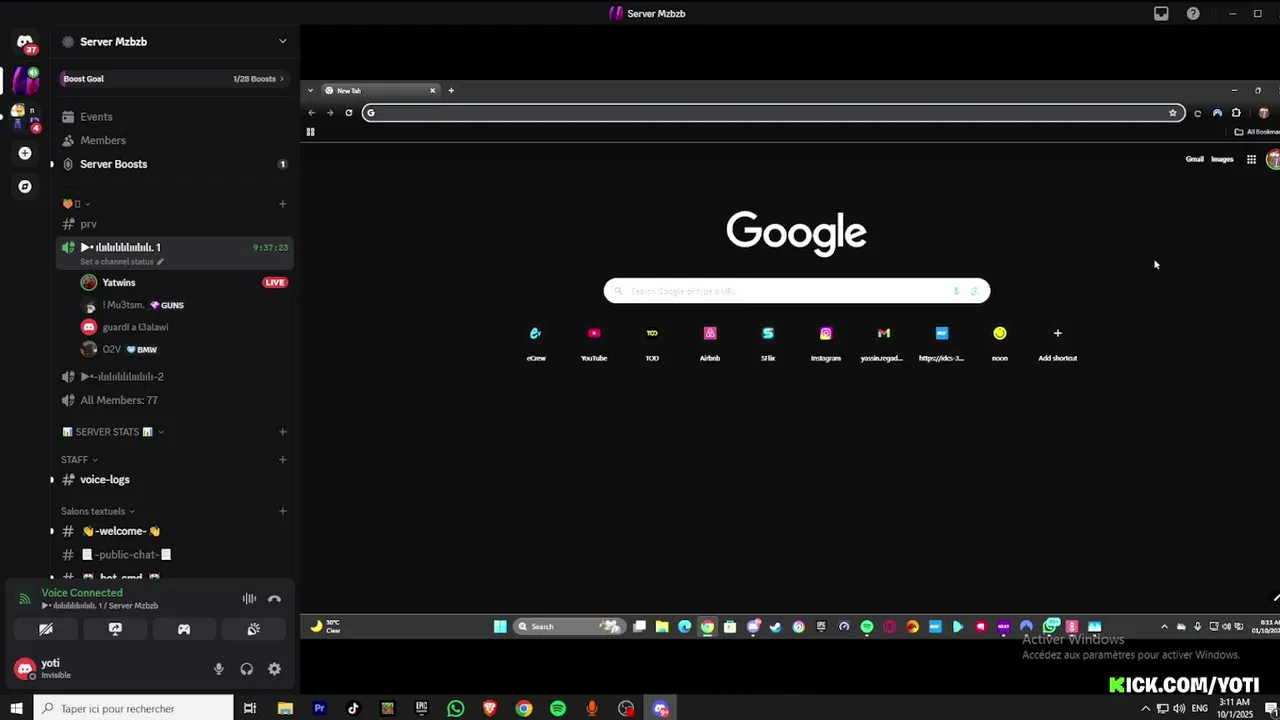Click Taper ici pour rechercher search box
This screenshot has width=1280, height=720.
point(133,709)
